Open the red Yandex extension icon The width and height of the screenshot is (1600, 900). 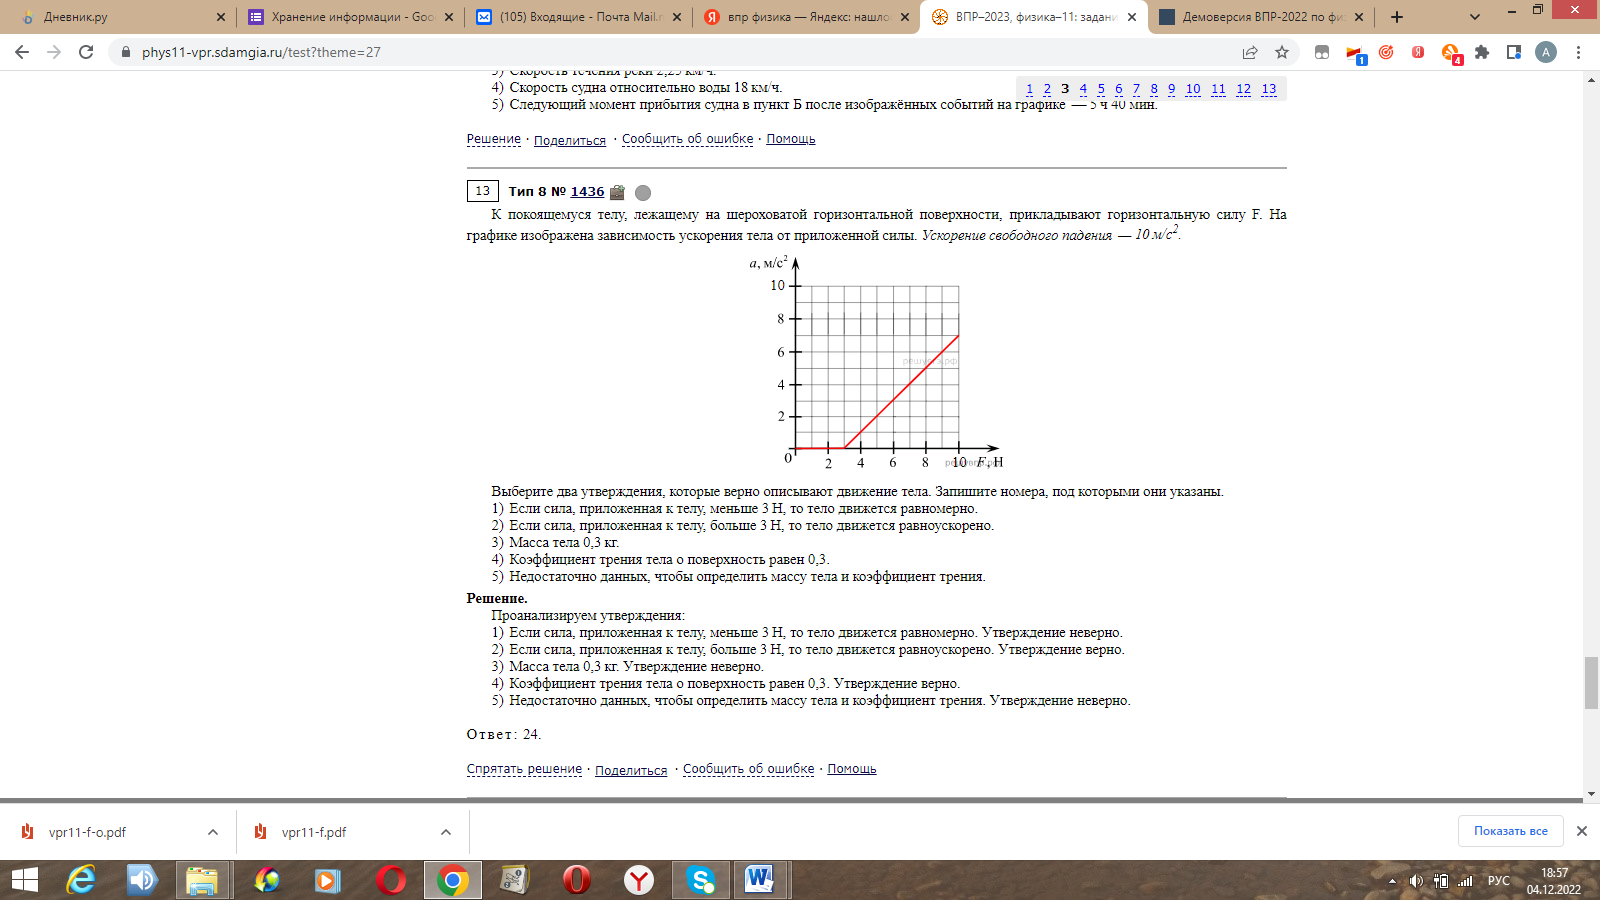pyautogui.click(x=1418, y=52)
